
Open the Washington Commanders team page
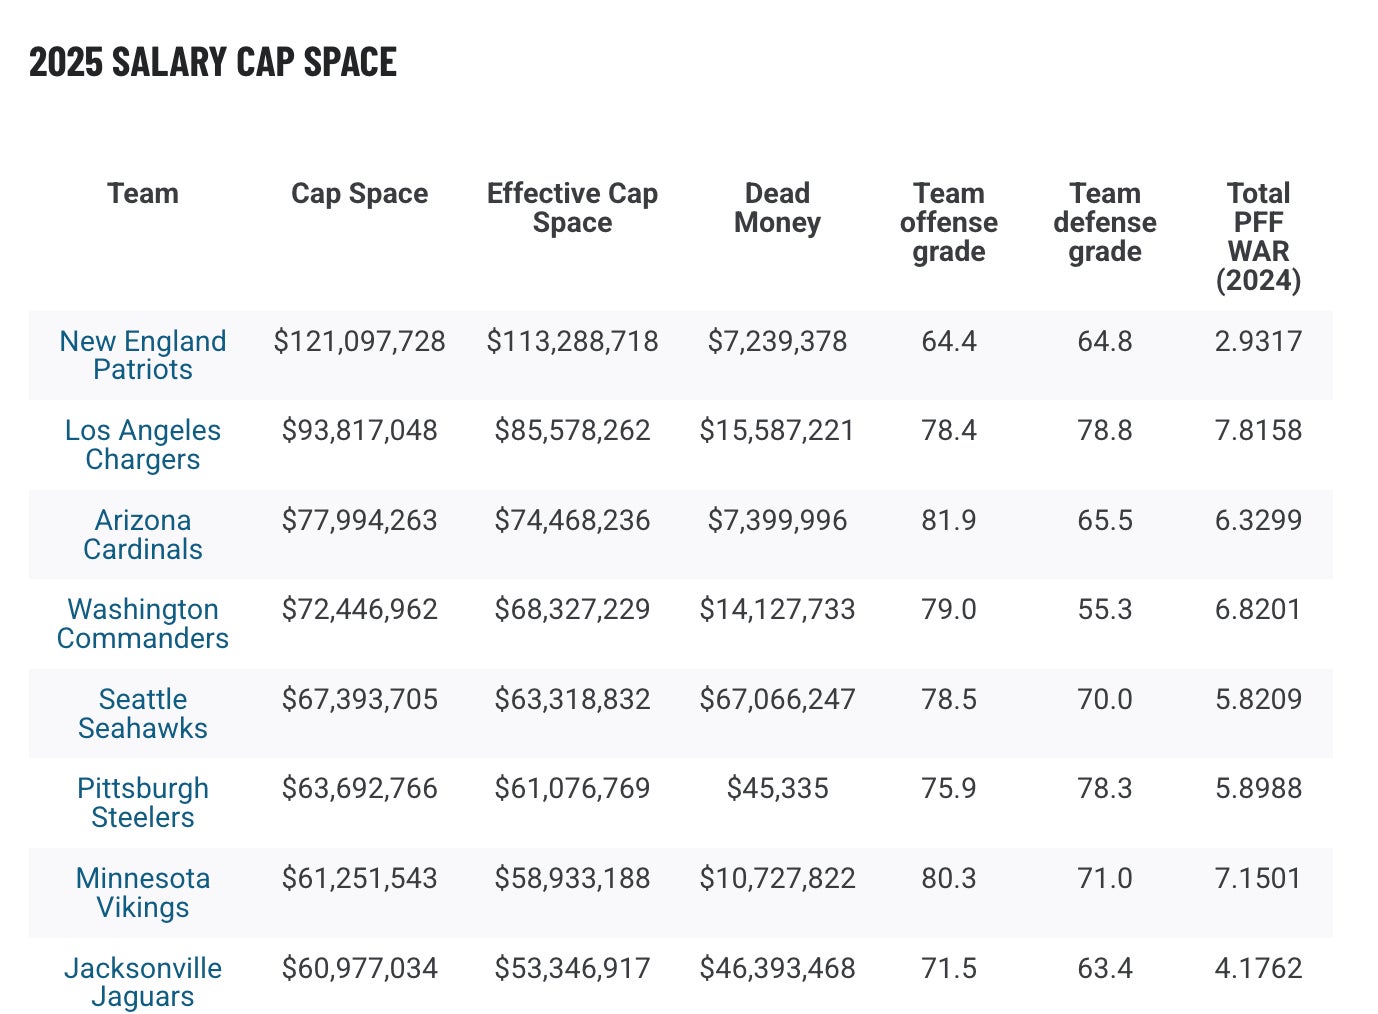click(143, 623)
